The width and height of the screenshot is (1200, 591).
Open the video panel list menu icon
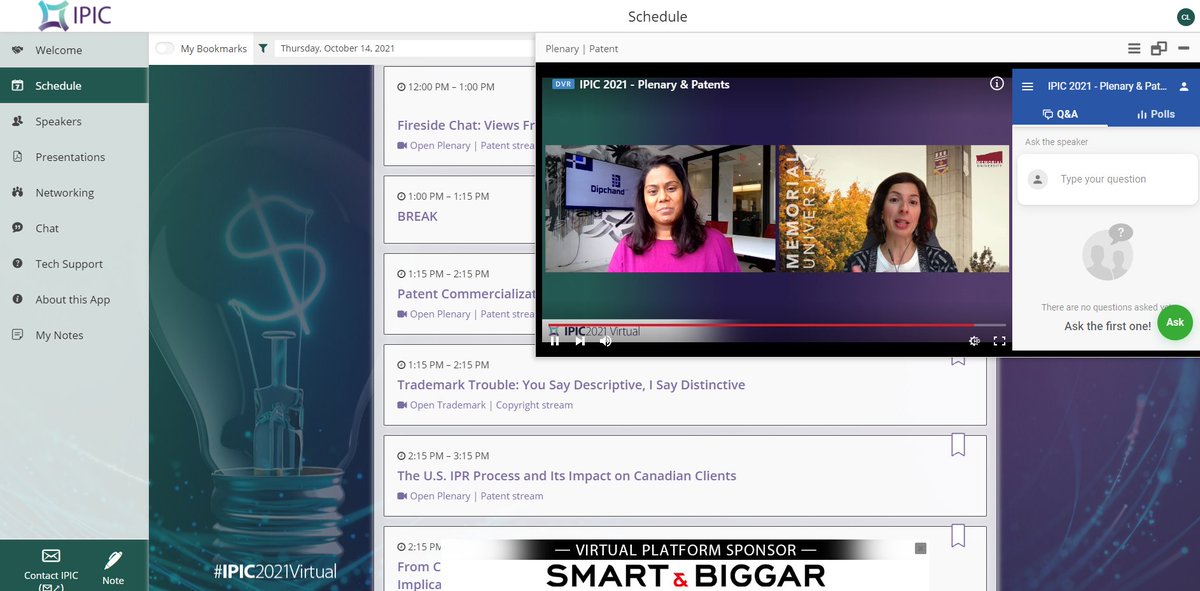[x=1134, y=48]
